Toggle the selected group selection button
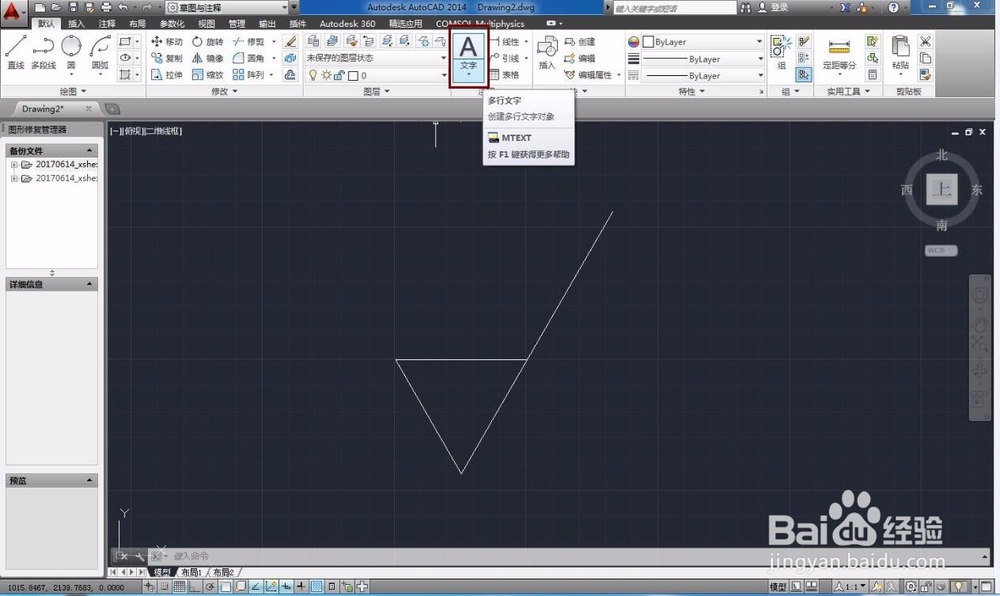Image resolution: width=1000 pixels, height=596 pixels. click(804, 75)
